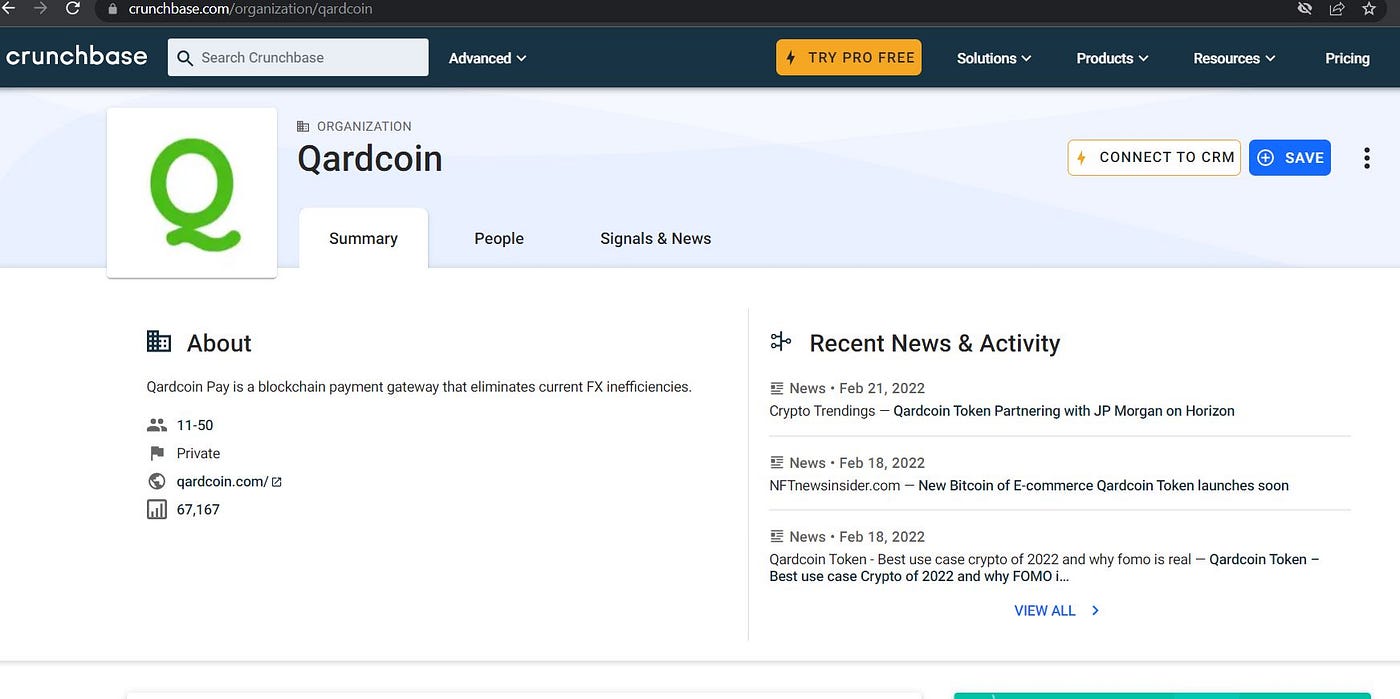This screenshot has width=1400, height=699.
Task: Click the About heading
Action: coord(219,343)
